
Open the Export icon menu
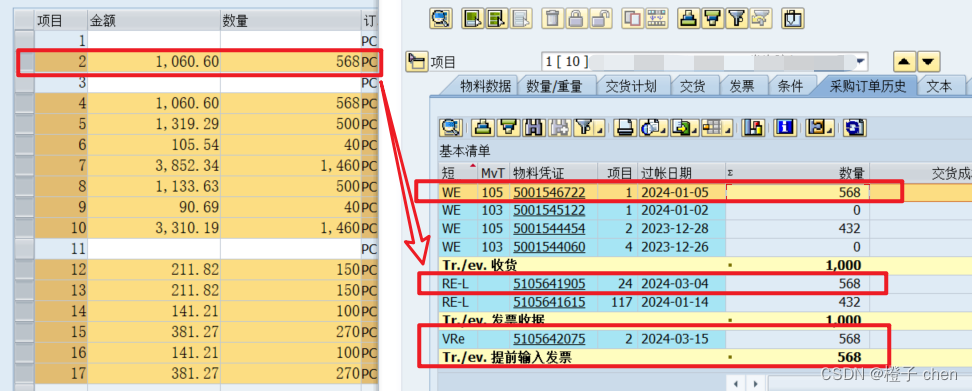(684, 128)
